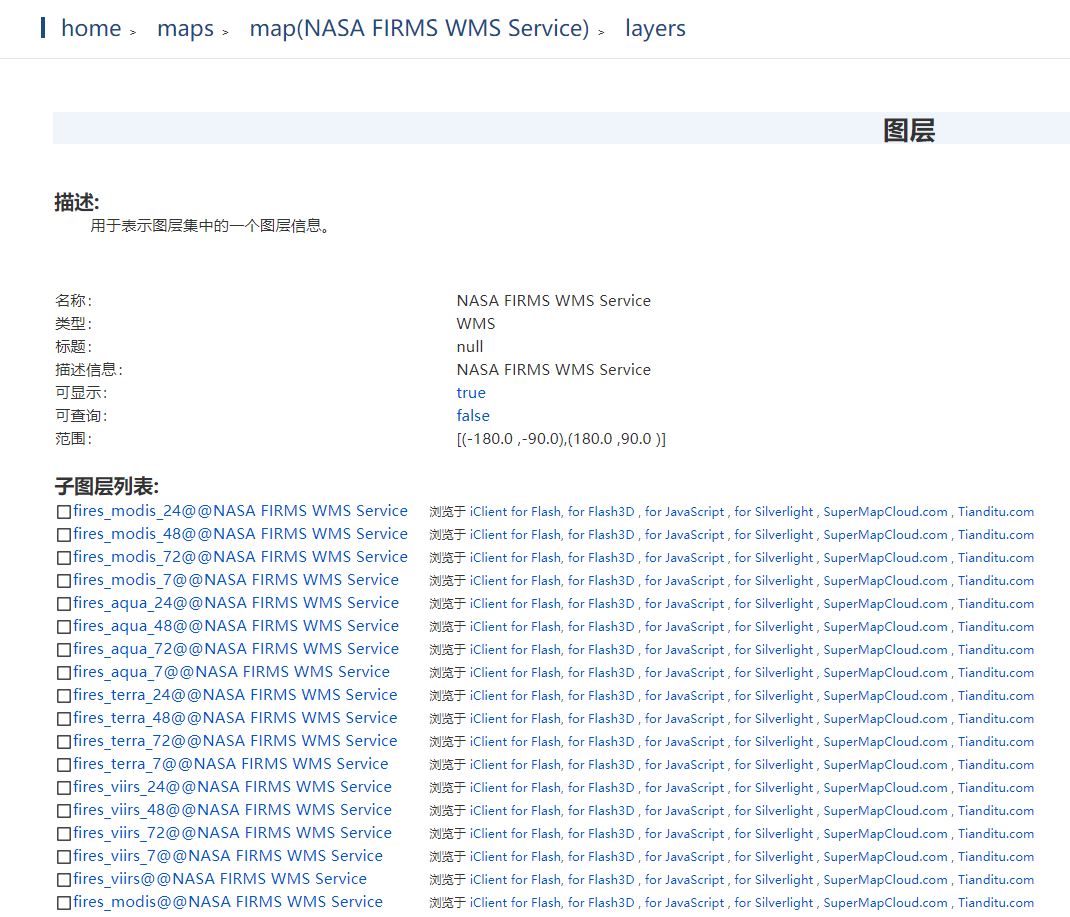Tick the fires_terra_72 layer checkbox

(64, 742)
